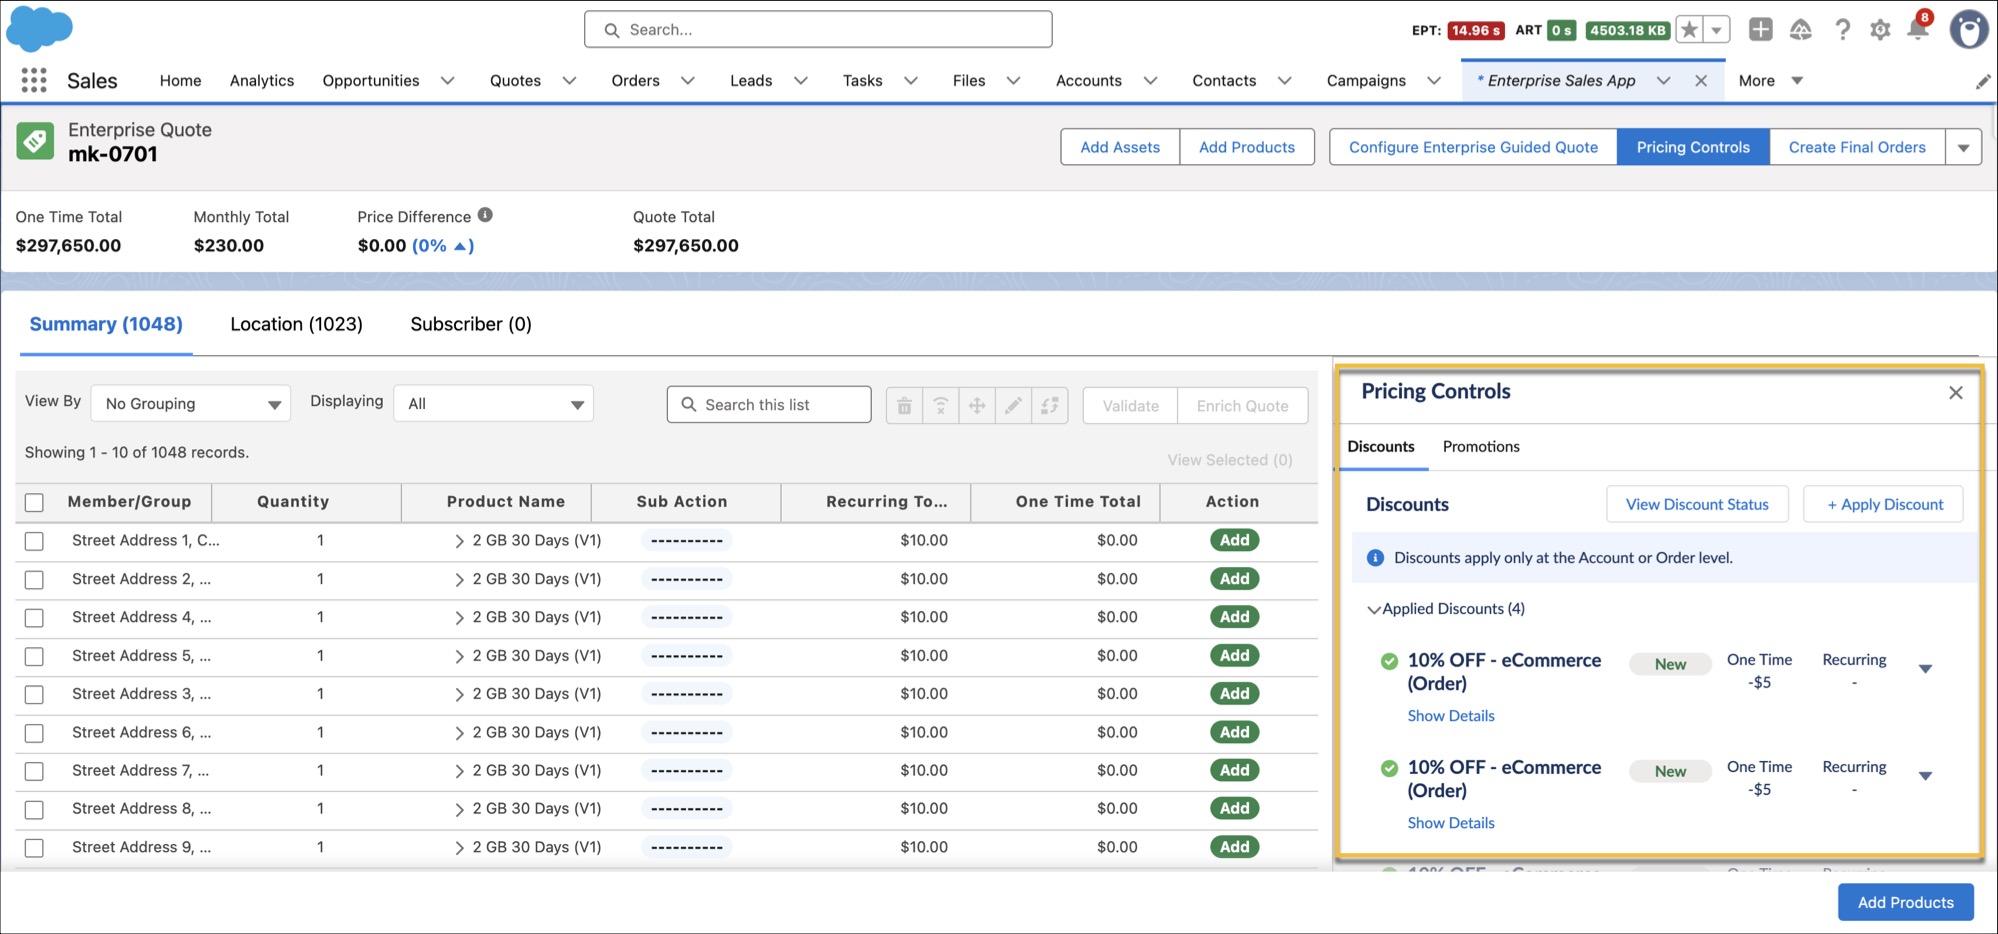Go to the Analytics nav item
This screenshot has width=1998, height=934.
pos(262,81)
